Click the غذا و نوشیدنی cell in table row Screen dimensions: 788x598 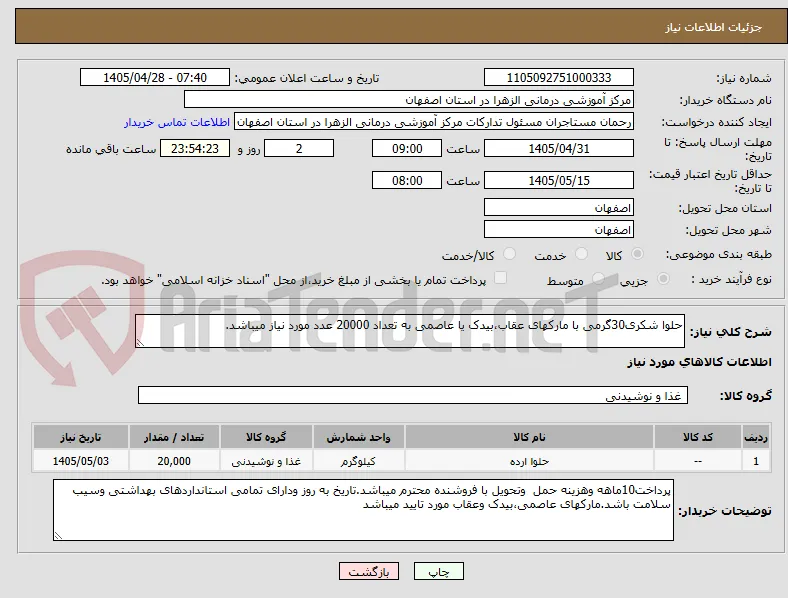point(266,461)
